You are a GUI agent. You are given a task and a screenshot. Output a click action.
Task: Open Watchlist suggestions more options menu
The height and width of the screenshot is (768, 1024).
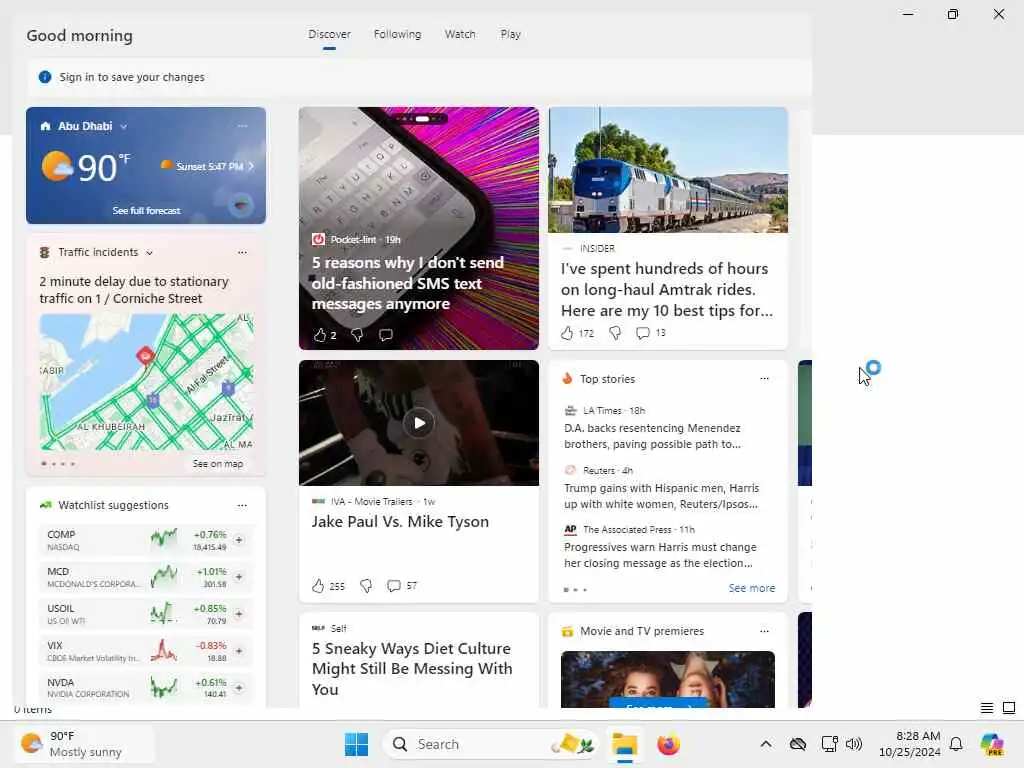click(x=242, y=505)
